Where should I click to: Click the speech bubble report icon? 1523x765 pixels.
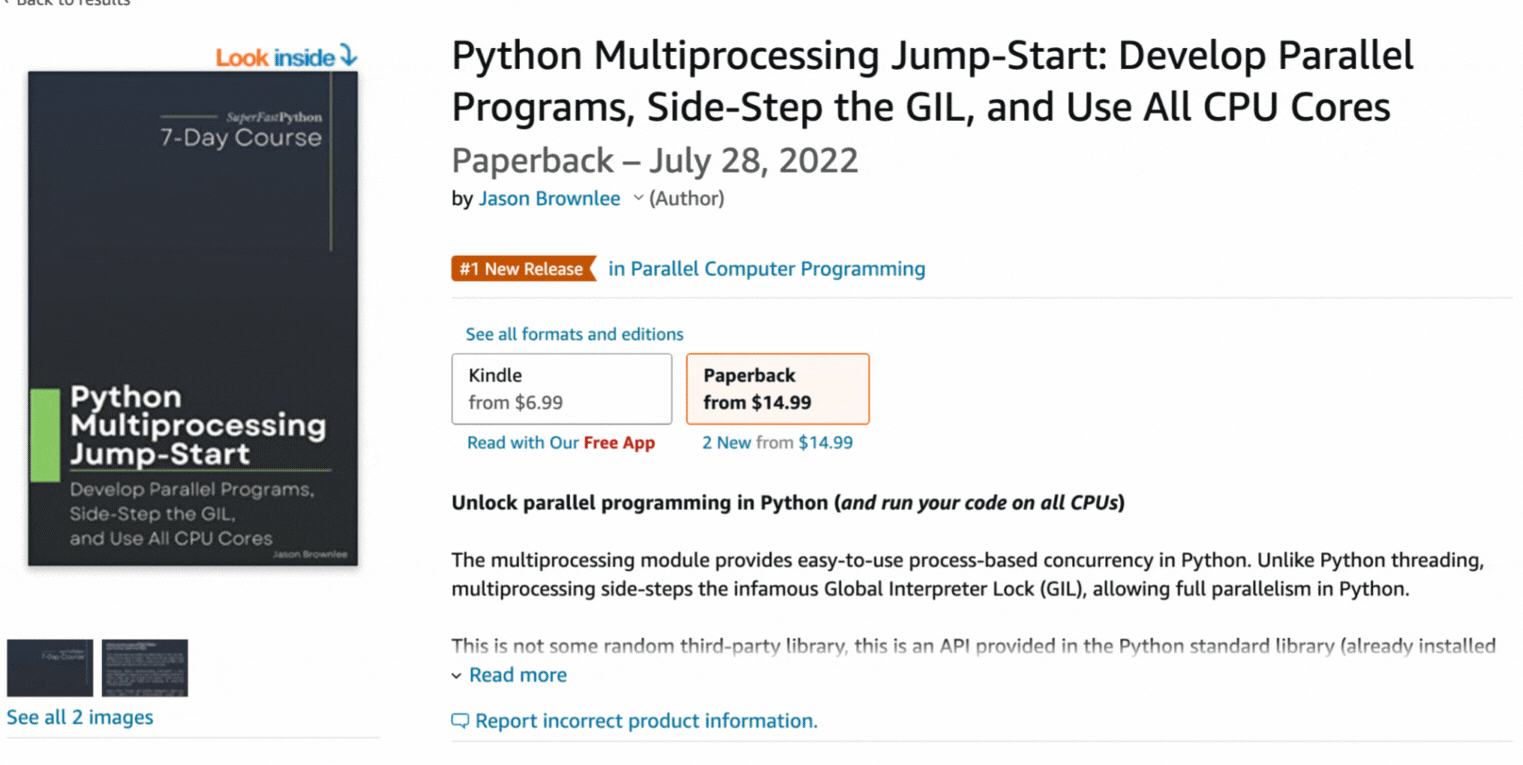pyautogui.click(x=460, y=721)
